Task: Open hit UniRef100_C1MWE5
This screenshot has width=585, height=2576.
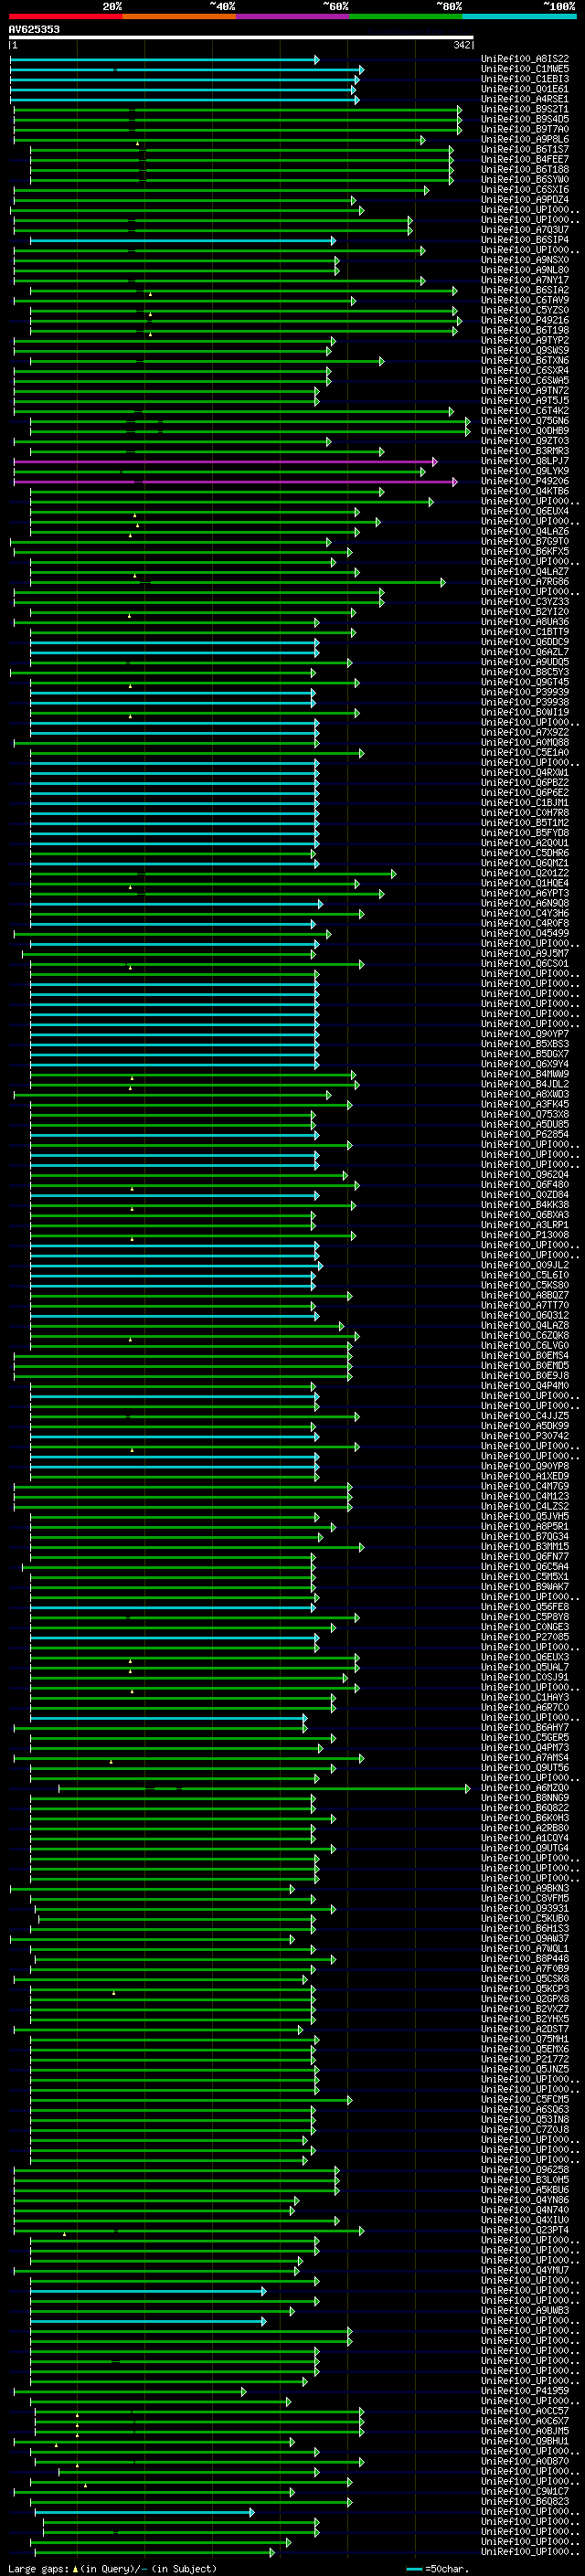Action: click(x=525, y=69)
